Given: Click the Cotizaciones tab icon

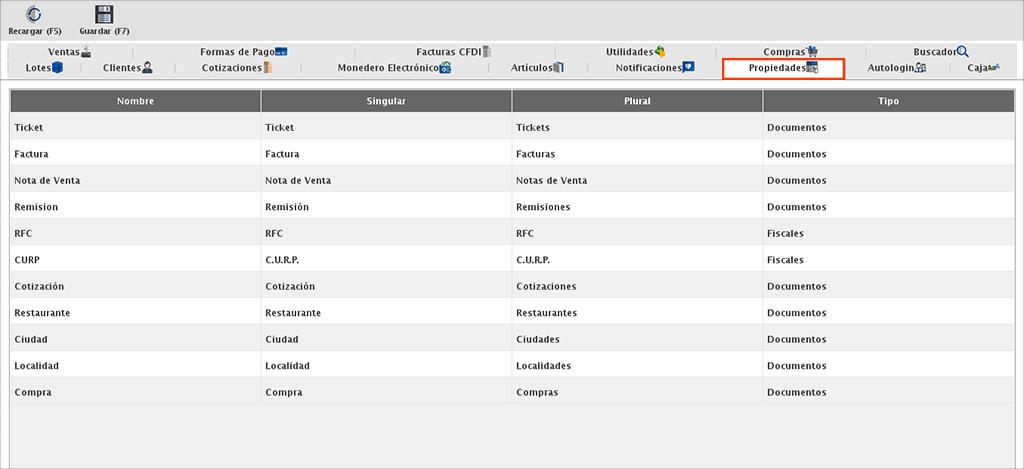Looking at the screenshot, I should (267, 68).
